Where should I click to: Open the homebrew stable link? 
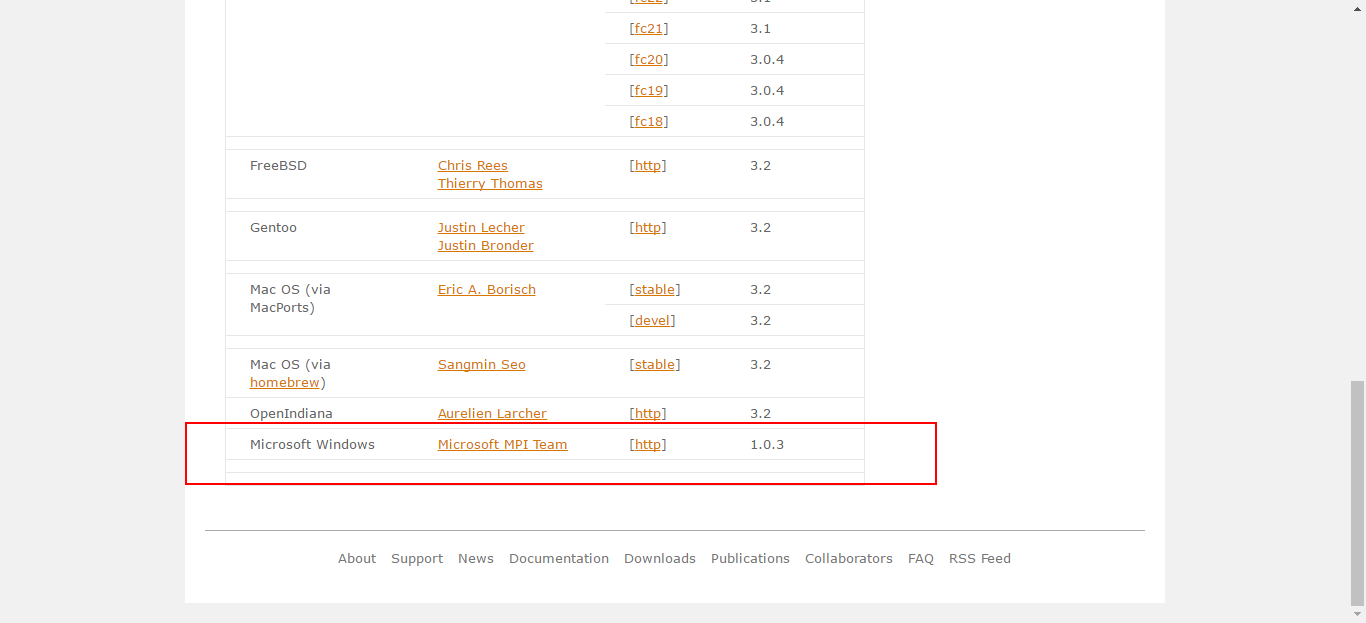point(655,364)
